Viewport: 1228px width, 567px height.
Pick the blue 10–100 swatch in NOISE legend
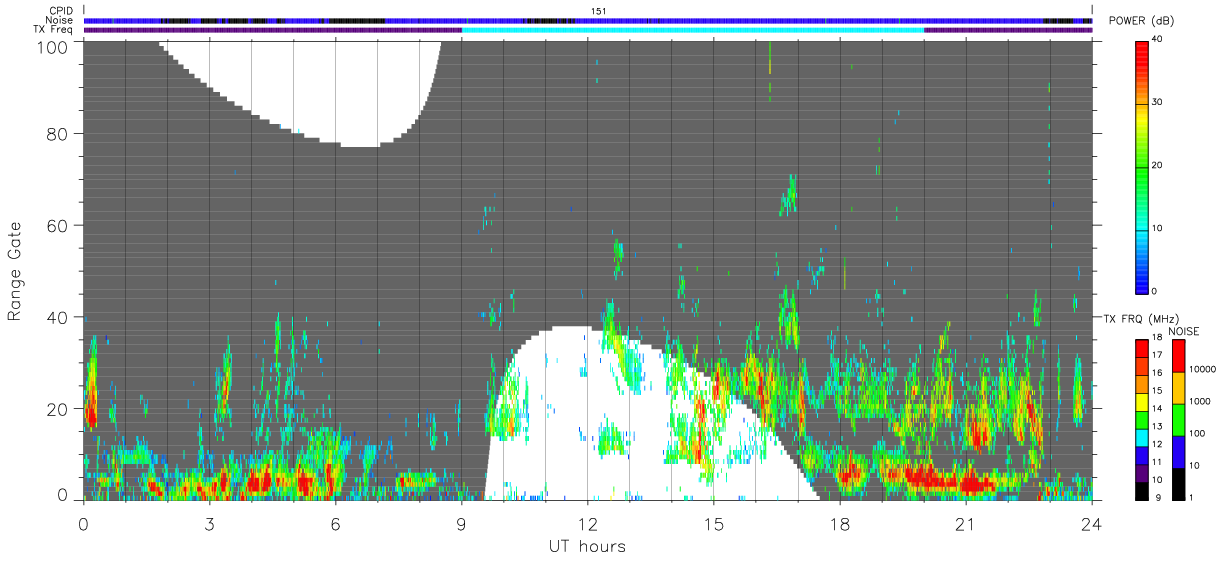[x=1178, y=452]
